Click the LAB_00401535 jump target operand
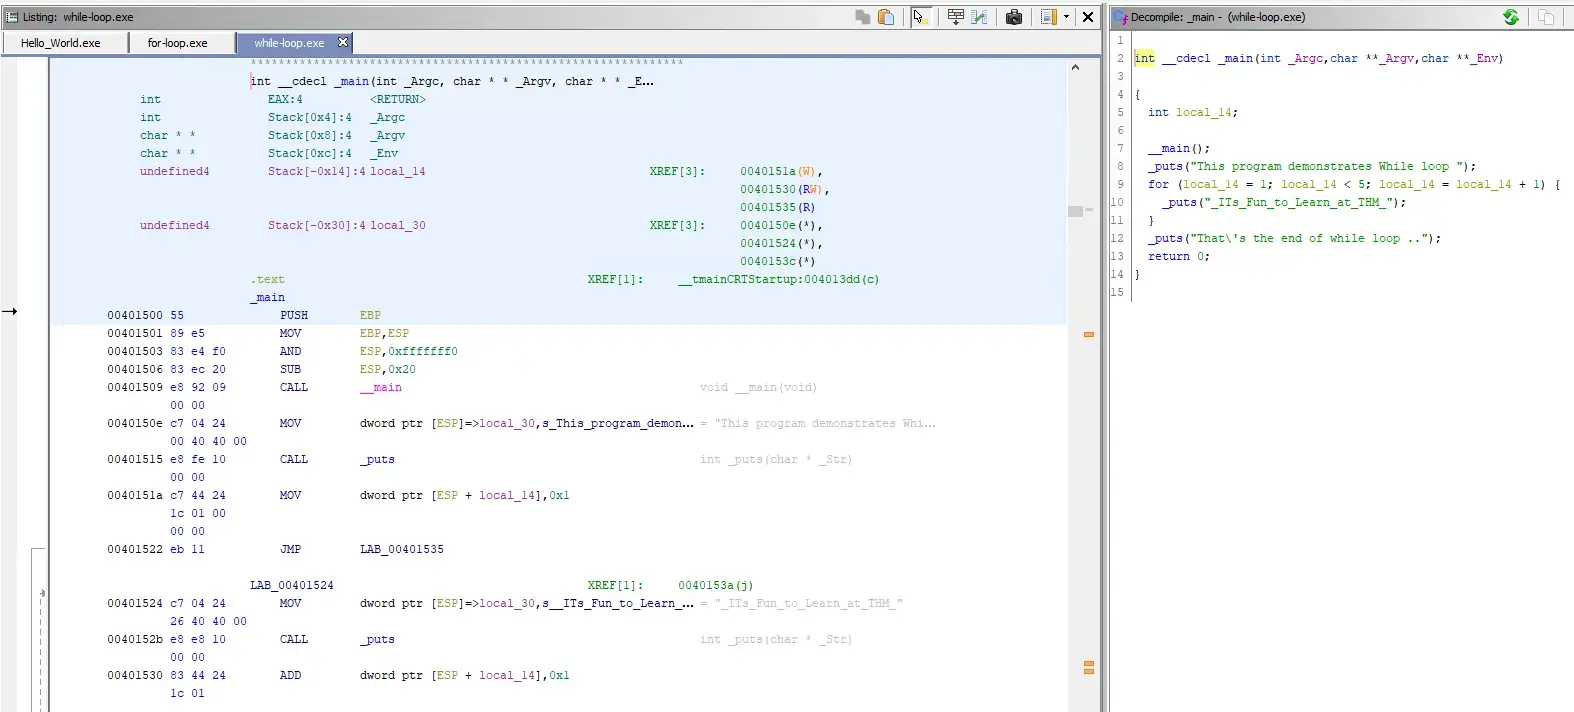Viewport: 1574px width, 712px height. (401, 549)
